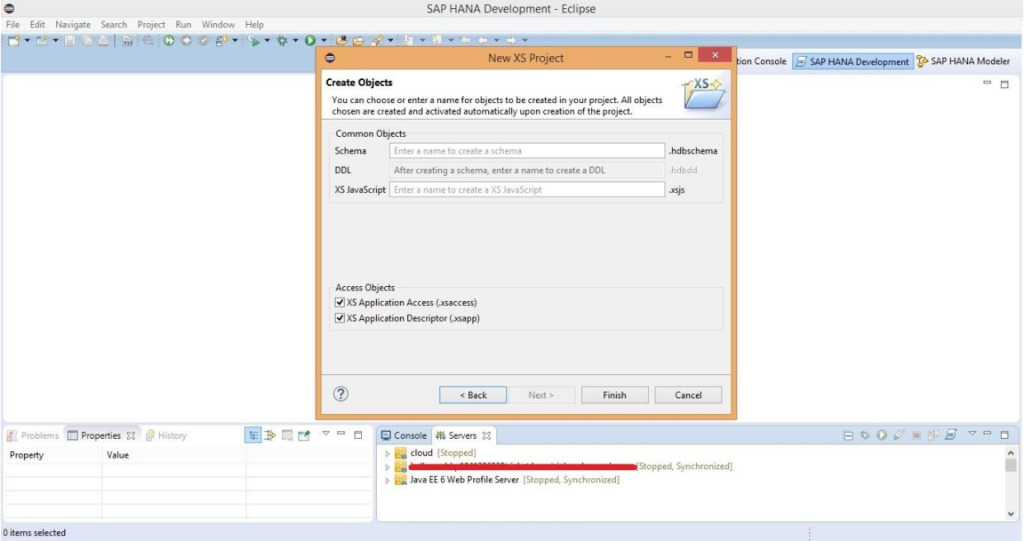Viewport: 1024px width, 541px height.
Task: Uncheck XS Application Access (.xsaccess) checkbox
Action: tap(341, 302)
